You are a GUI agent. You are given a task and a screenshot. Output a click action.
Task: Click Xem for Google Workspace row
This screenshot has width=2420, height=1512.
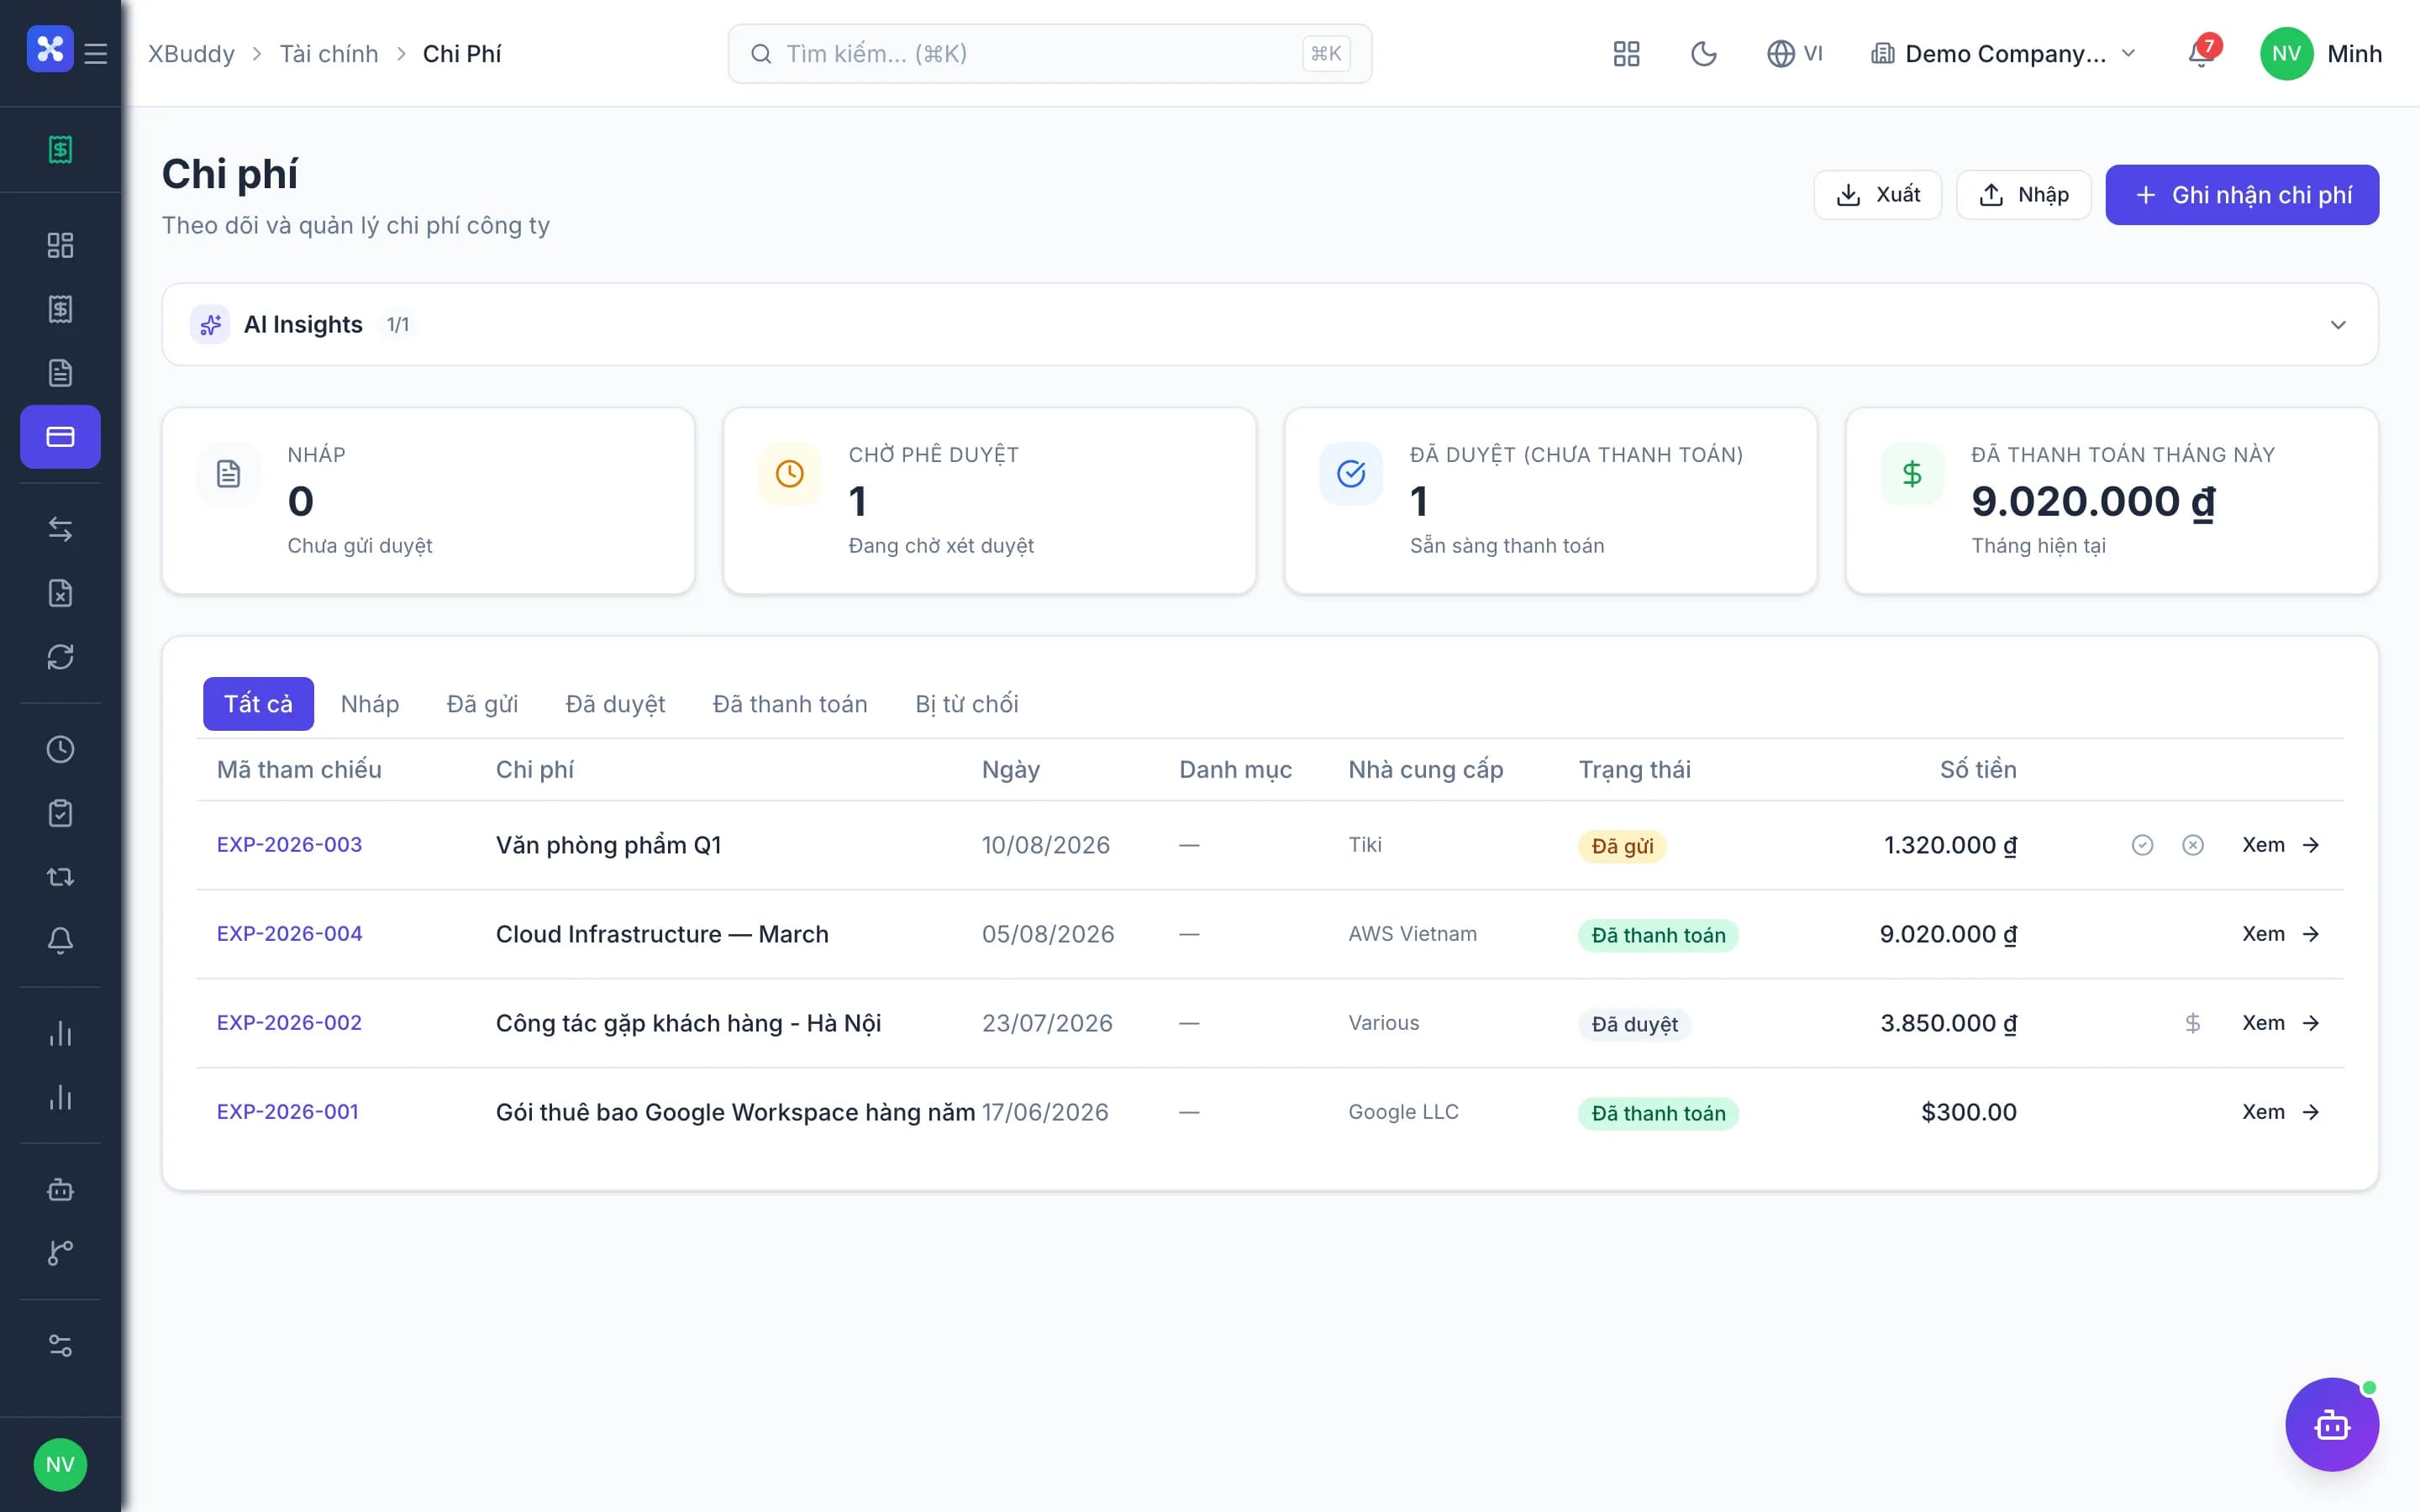[2280, 1112]
